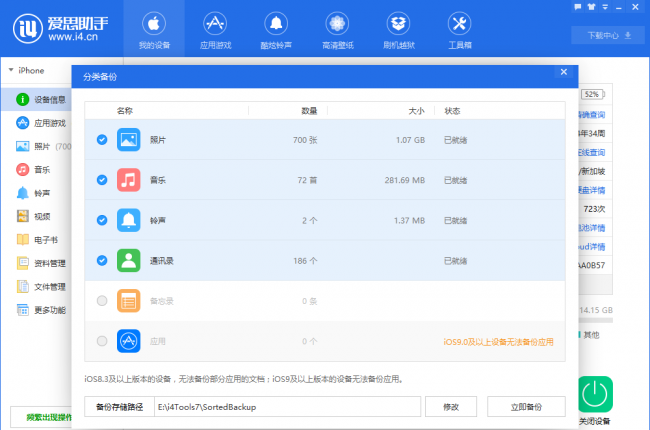Open 刷机越狱 flash and jailbreak tab
The image size is (650, 430).
pyautogui.click(x=398, y=29)
